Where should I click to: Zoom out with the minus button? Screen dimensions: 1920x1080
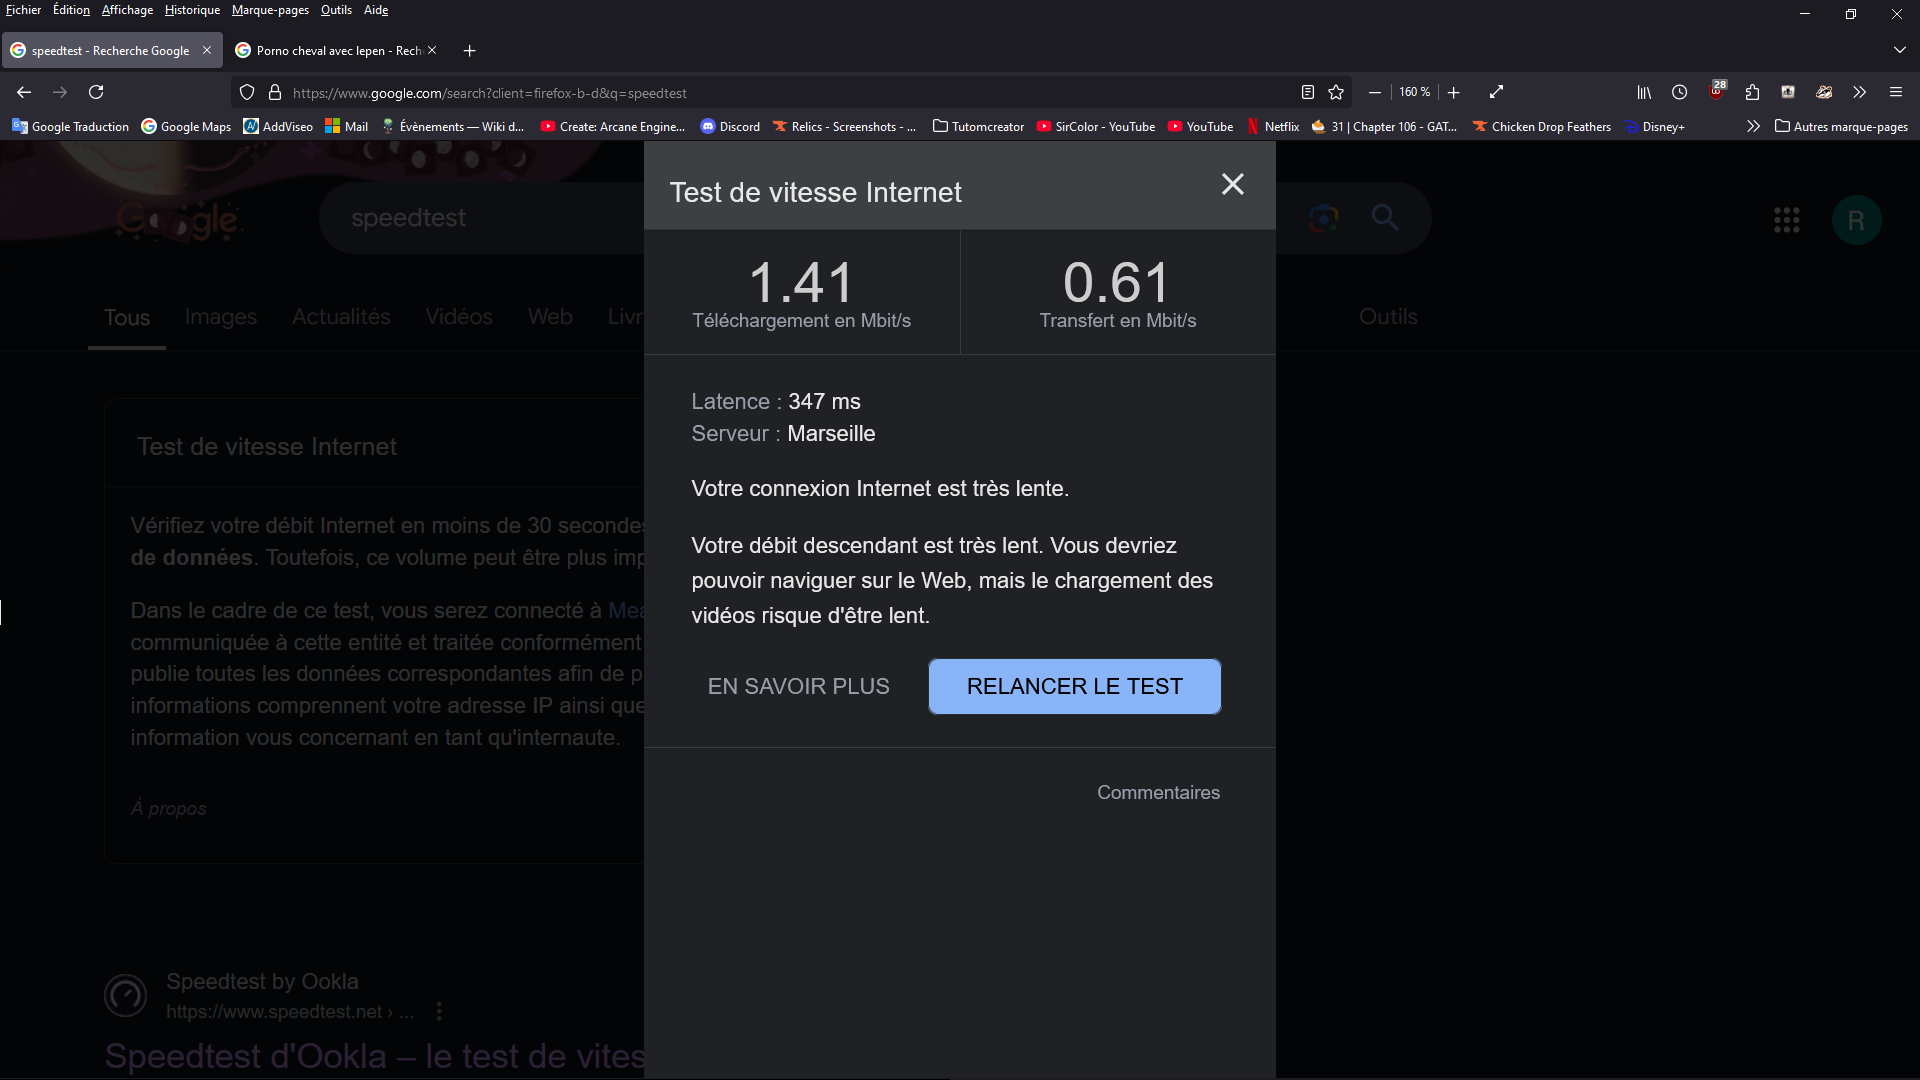[1375, 92]
